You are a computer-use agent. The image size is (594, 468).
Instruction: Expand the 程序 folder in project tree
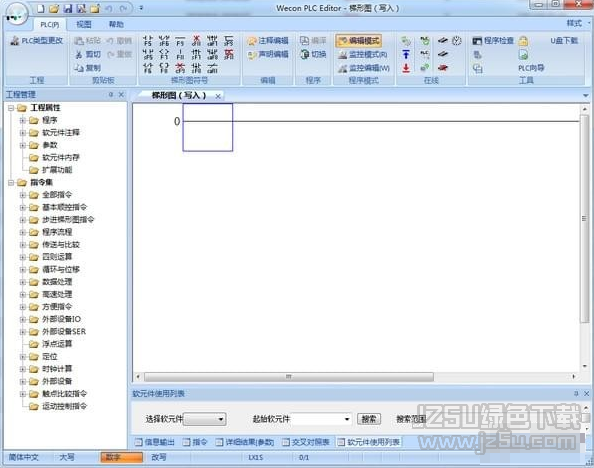(23, 121)
